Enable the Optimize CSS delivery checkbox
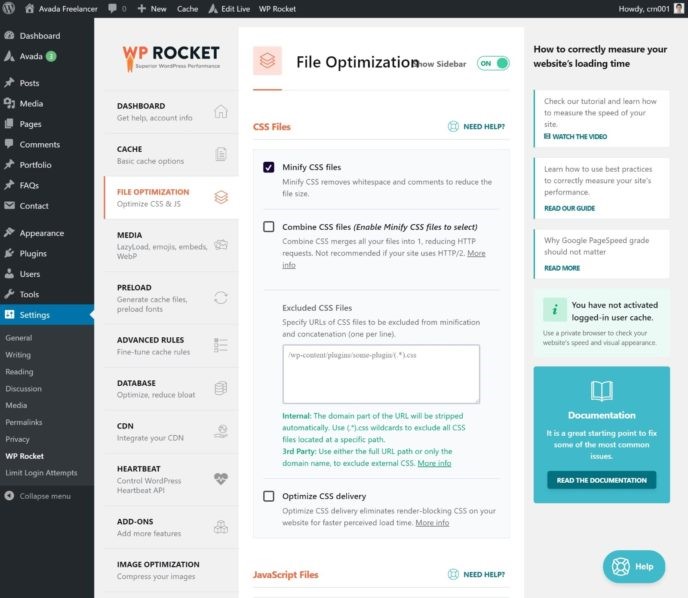The image size is (688, 598). coord(269,496)
